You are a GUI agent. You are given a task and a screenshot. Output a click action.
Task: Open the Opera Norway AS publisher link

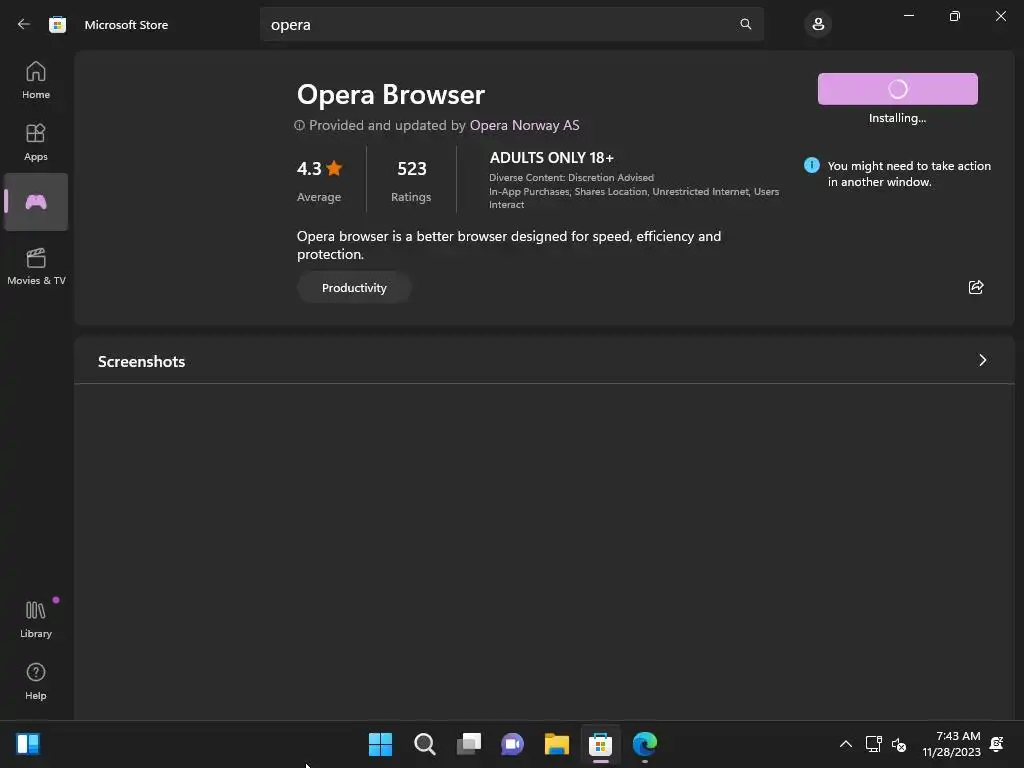(x=524, y=125)
